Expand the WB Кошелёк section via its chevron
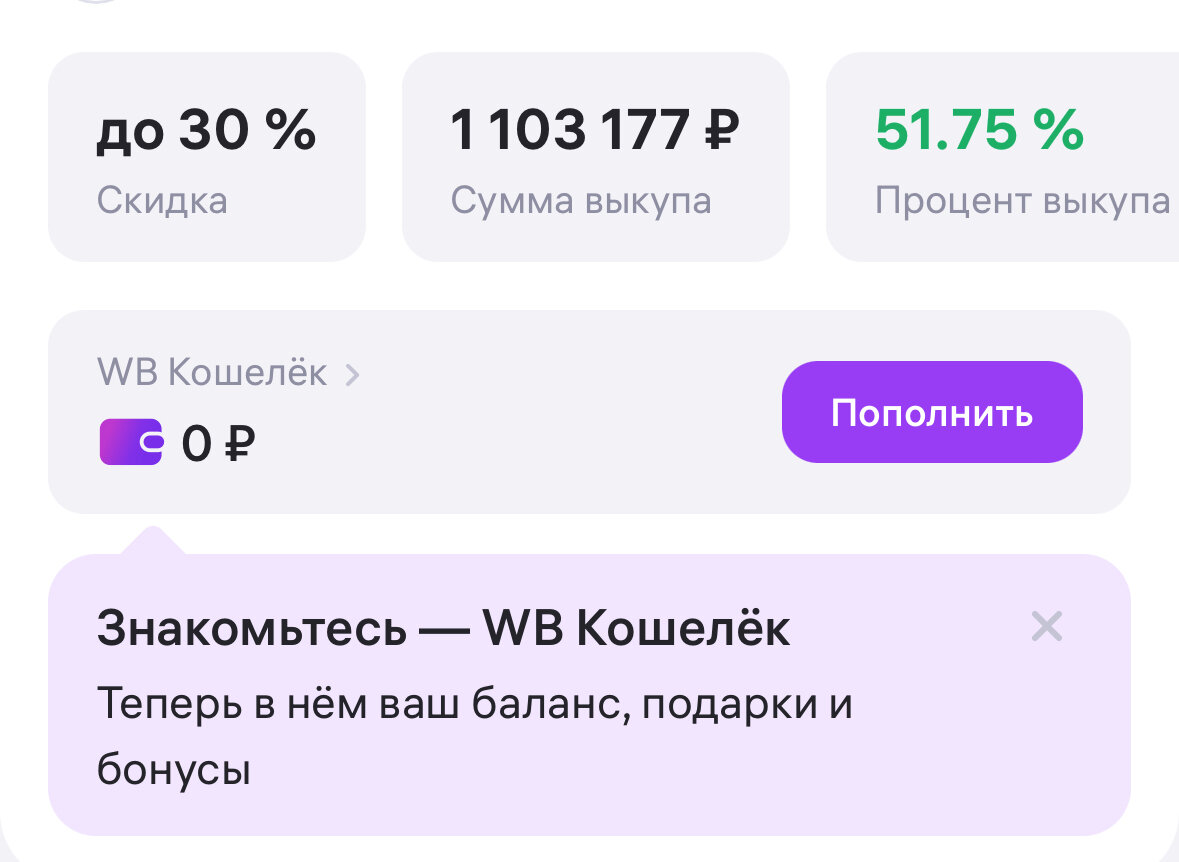1179x862 pixels. pyautogui.click(x=352, y=373)
